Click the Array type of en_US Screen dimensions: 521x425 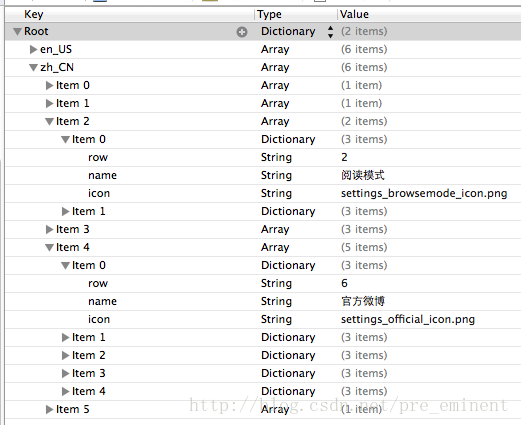click(x=275, y=50)
